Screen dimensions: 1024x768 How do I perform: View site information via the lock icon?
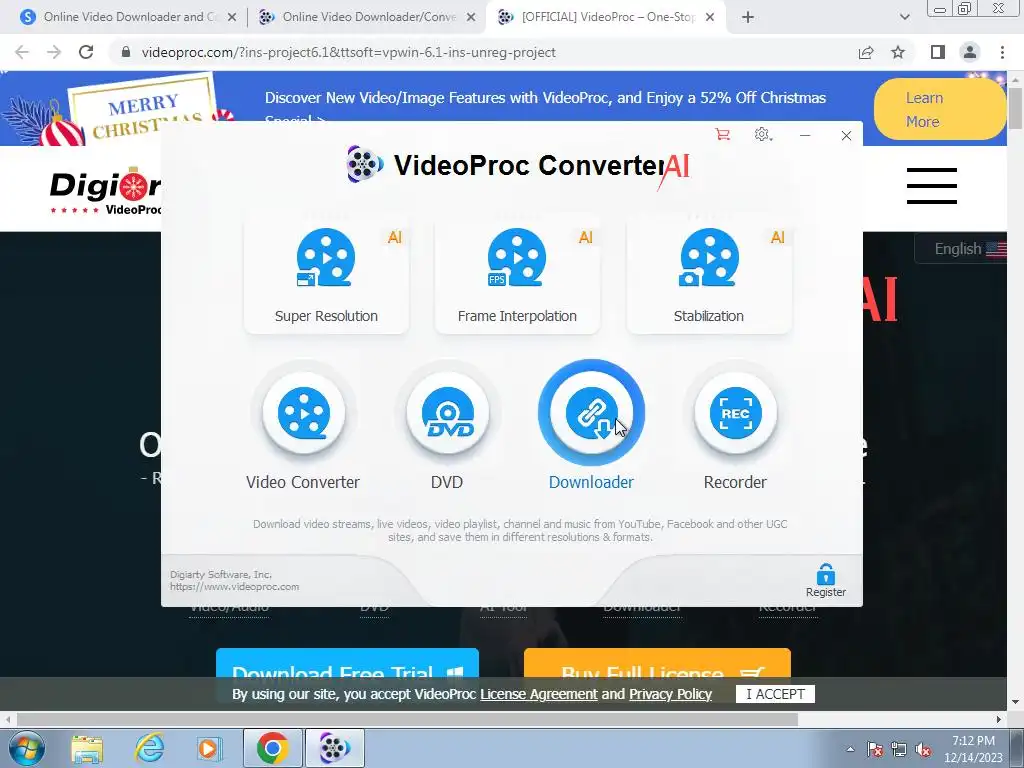point(126,52)
